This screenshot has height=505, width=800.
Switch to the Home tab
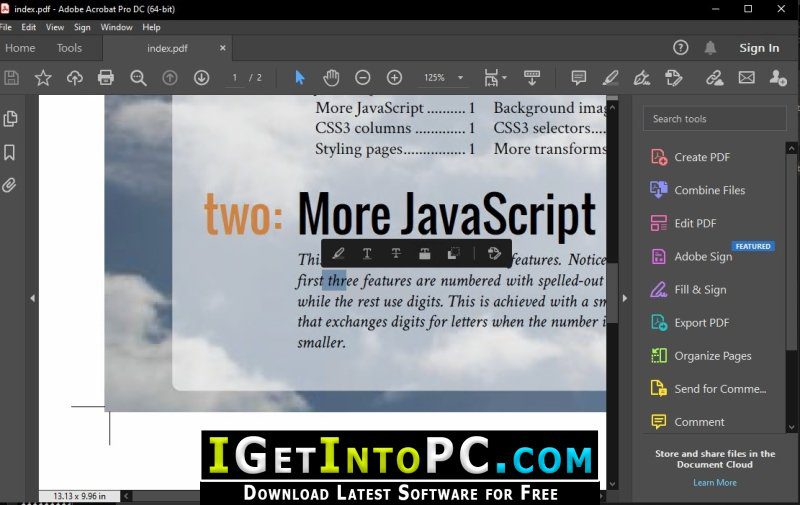pyautogui.click(x=20, y=48)
